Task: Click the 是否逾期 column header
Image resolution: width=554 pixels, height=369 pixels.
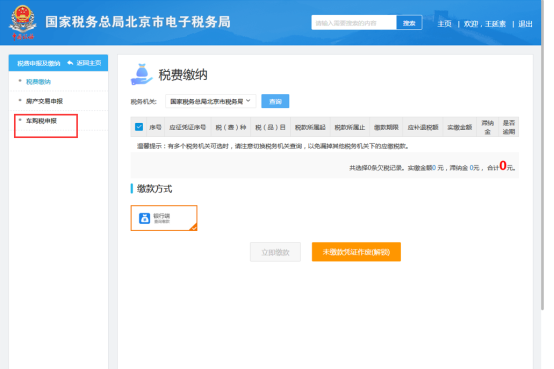Action: [x=509, y=127]
